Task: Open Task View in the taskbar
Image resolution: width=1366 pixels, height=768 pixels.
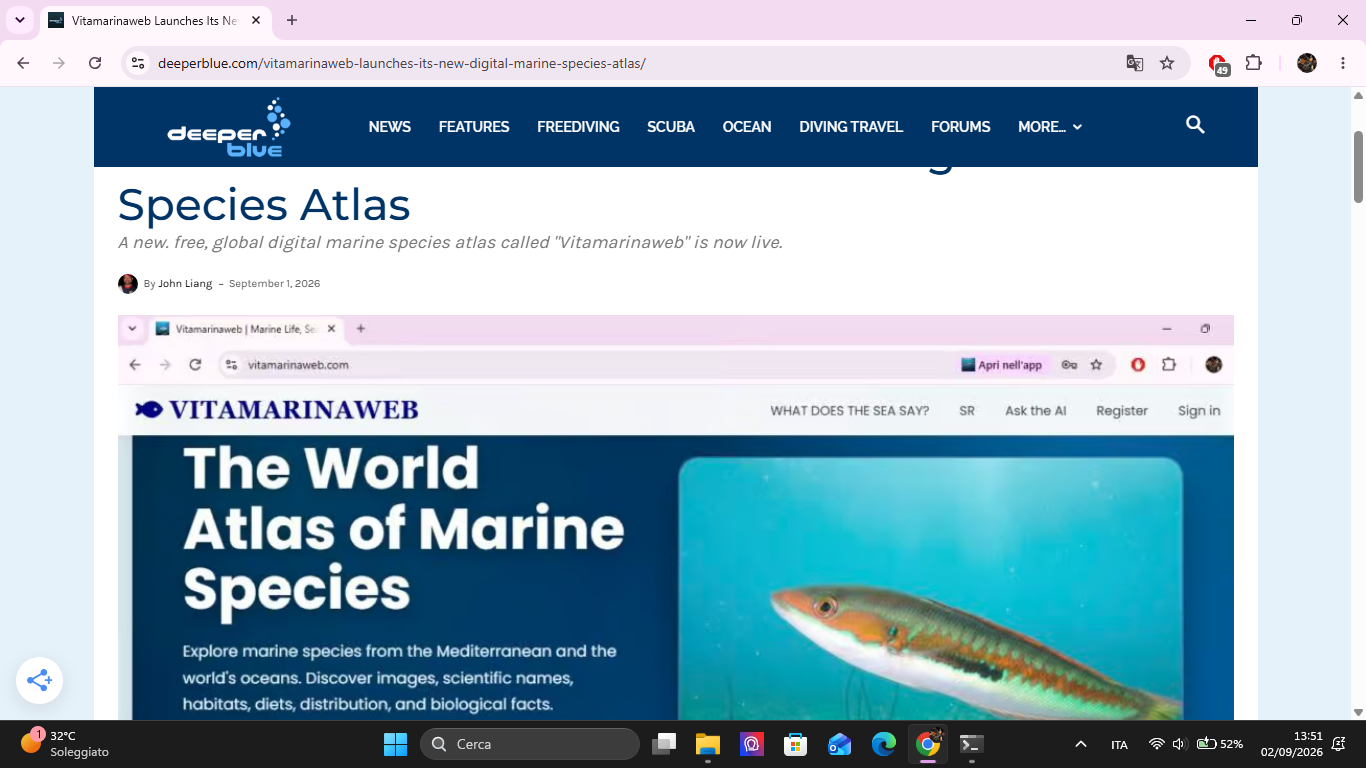Action: [x=665, y=744]
